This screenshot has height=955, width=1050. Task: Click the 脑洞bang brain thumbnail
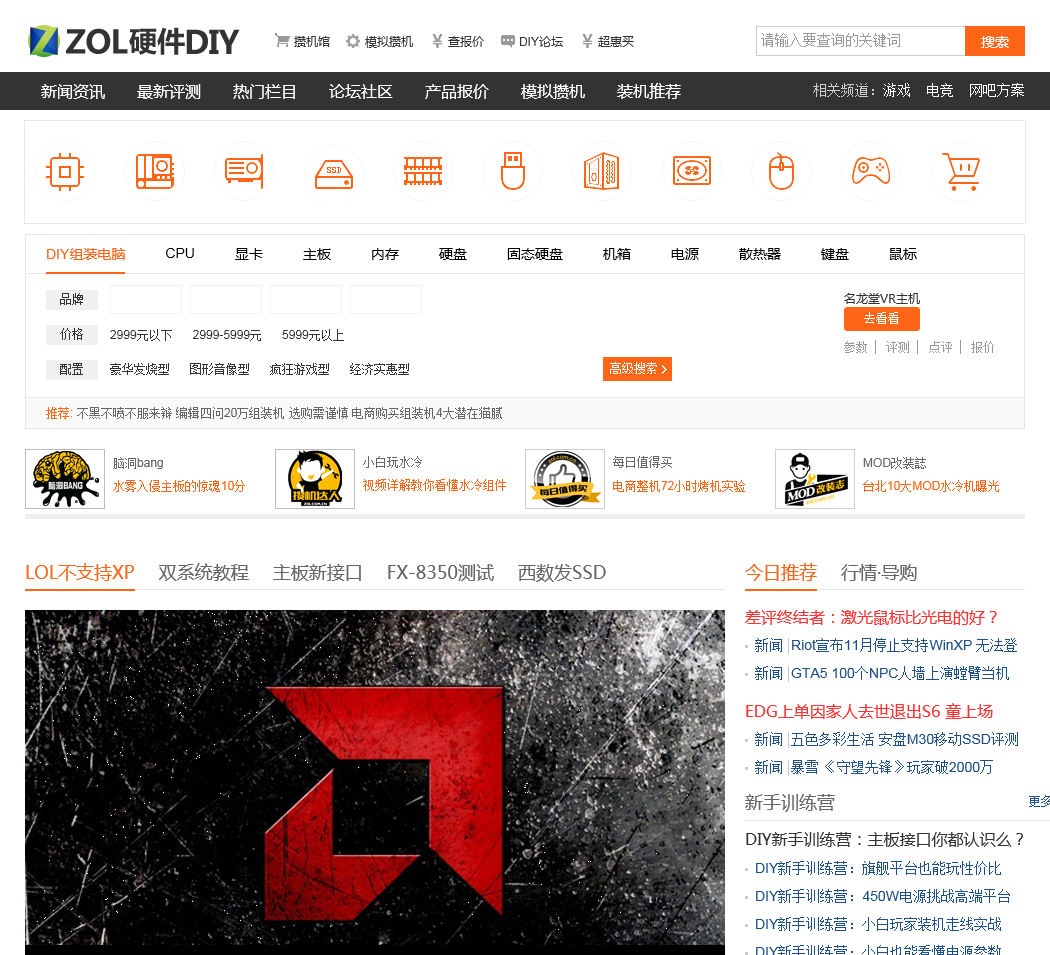tap(65, 479)
